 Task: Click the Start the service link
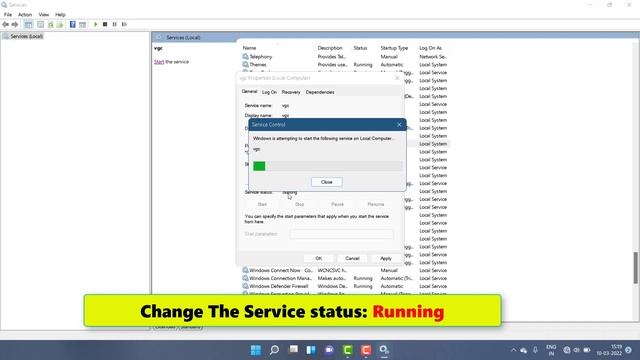click(x=159, y=62)
